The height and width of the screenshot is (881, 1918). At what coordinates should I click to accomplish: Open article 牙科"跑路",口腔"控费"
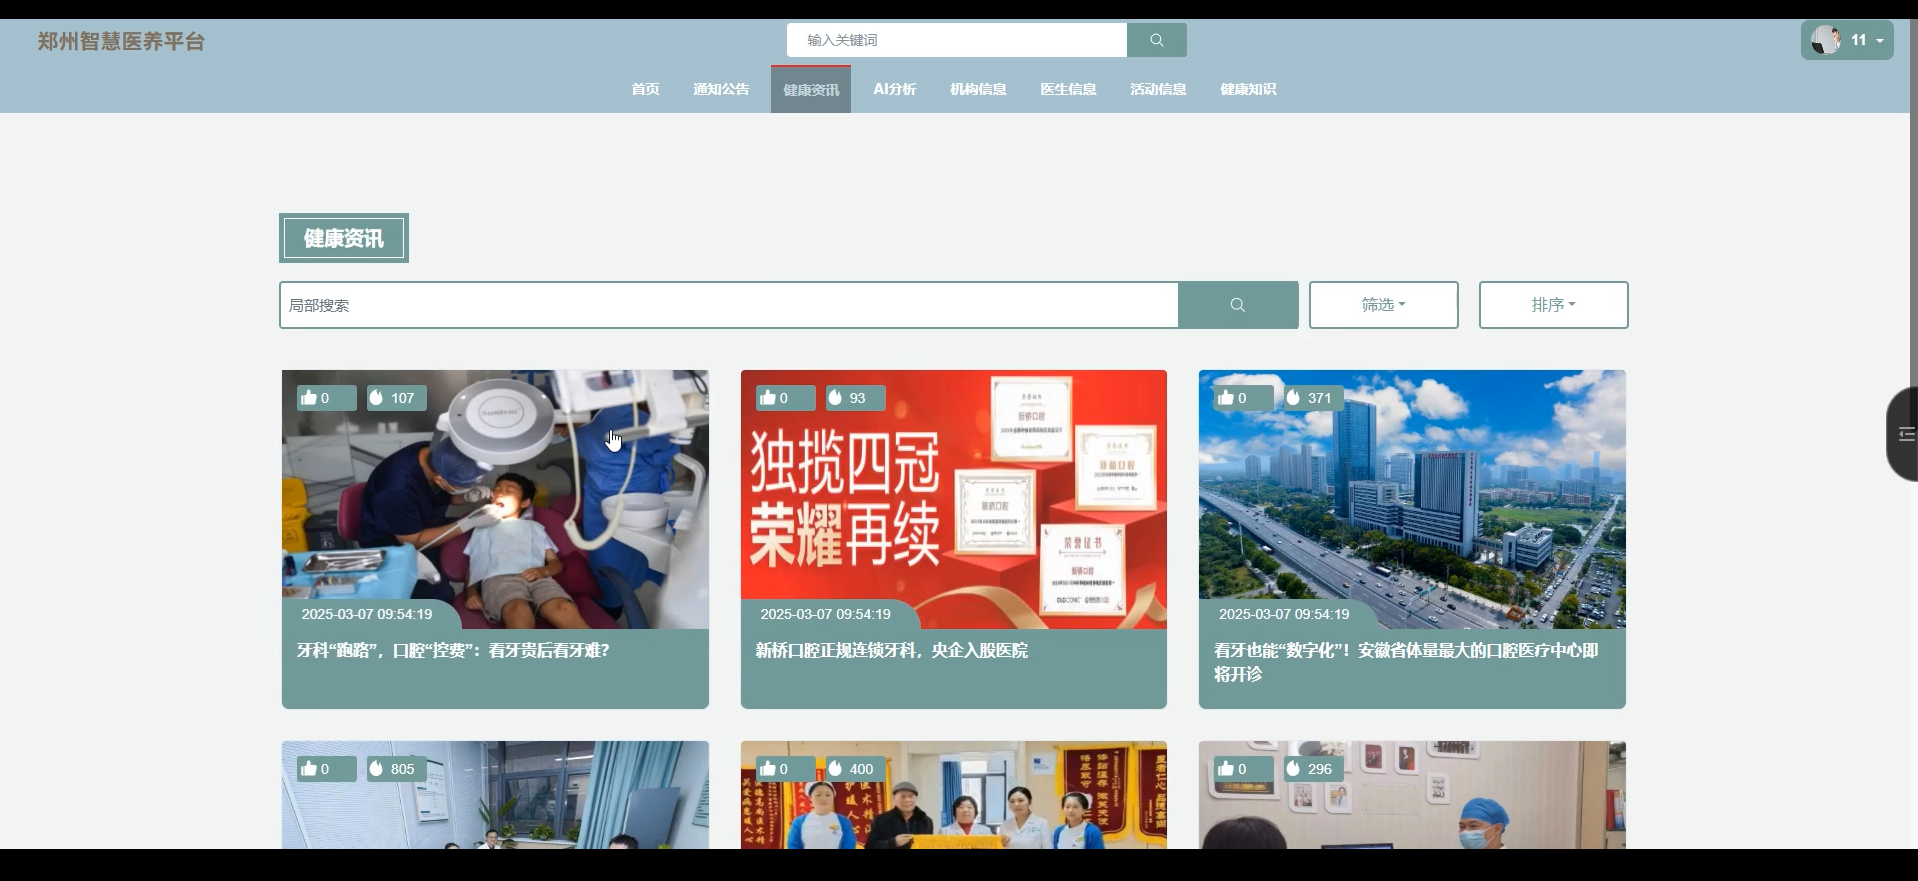453,650
